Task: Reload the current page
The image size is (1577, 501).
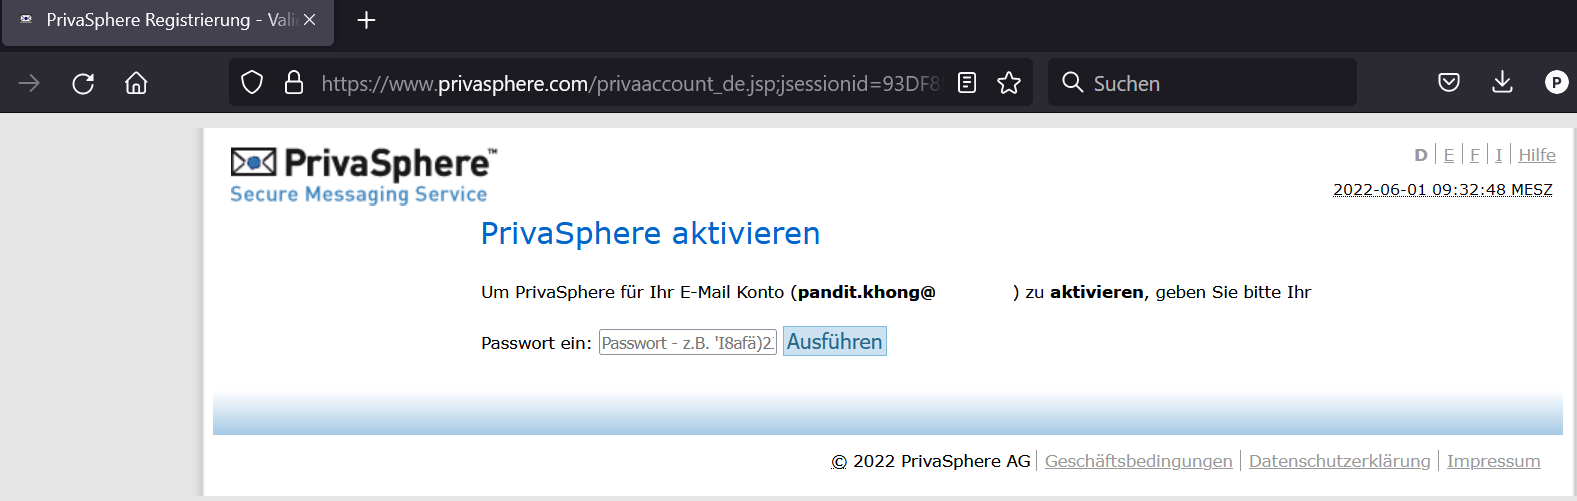Action: pyautogui.click(x=83, y=83)
